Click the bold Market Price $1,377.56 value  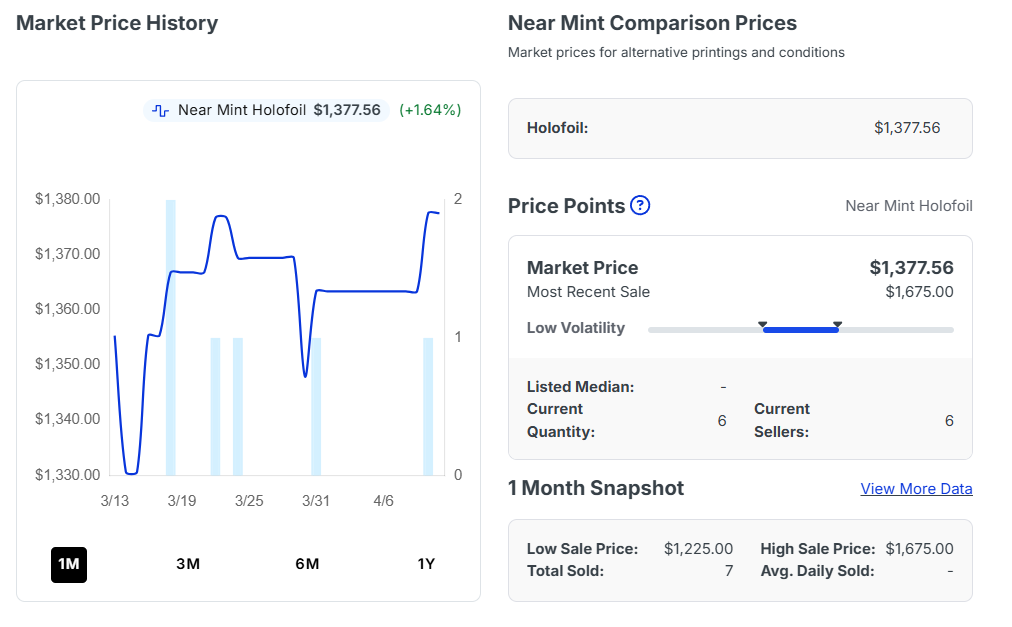point(911,268)
